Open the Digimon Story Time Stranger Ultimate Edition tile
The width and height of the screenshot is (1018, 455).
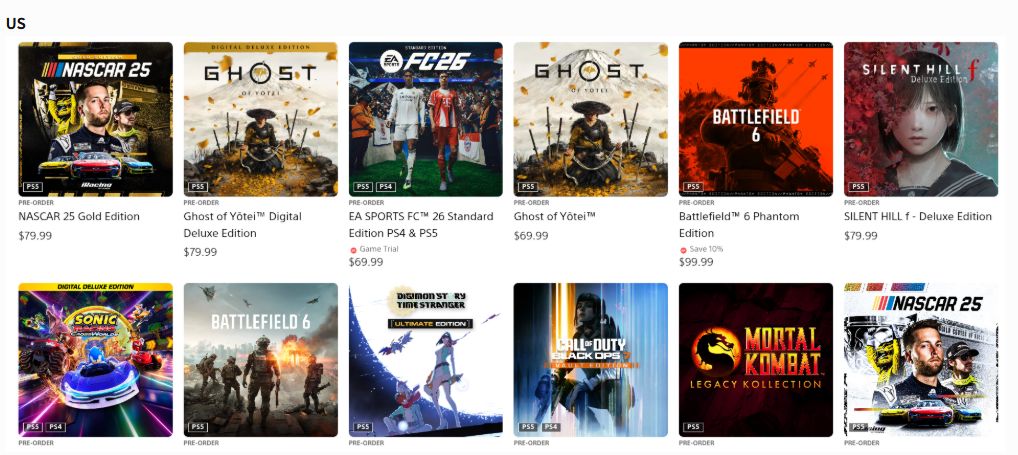pos(425,360)
